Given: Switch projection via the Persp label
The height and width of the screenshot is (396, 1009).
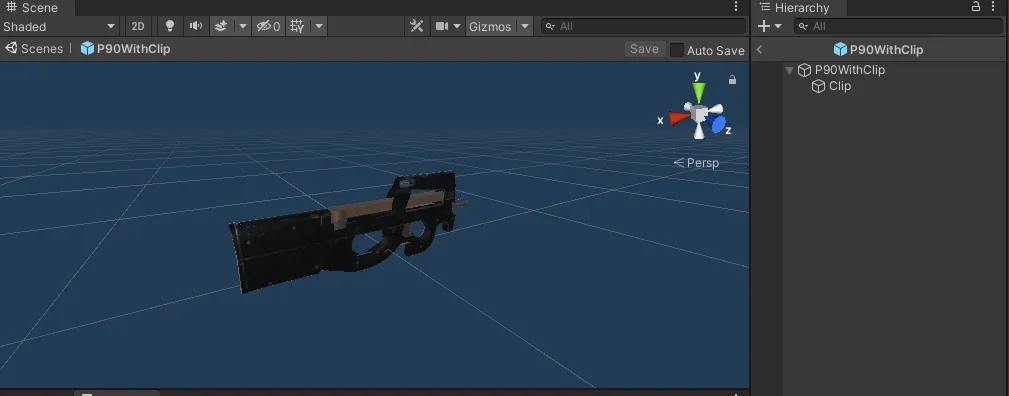Looking at the screenshot, I should point(696,163).
